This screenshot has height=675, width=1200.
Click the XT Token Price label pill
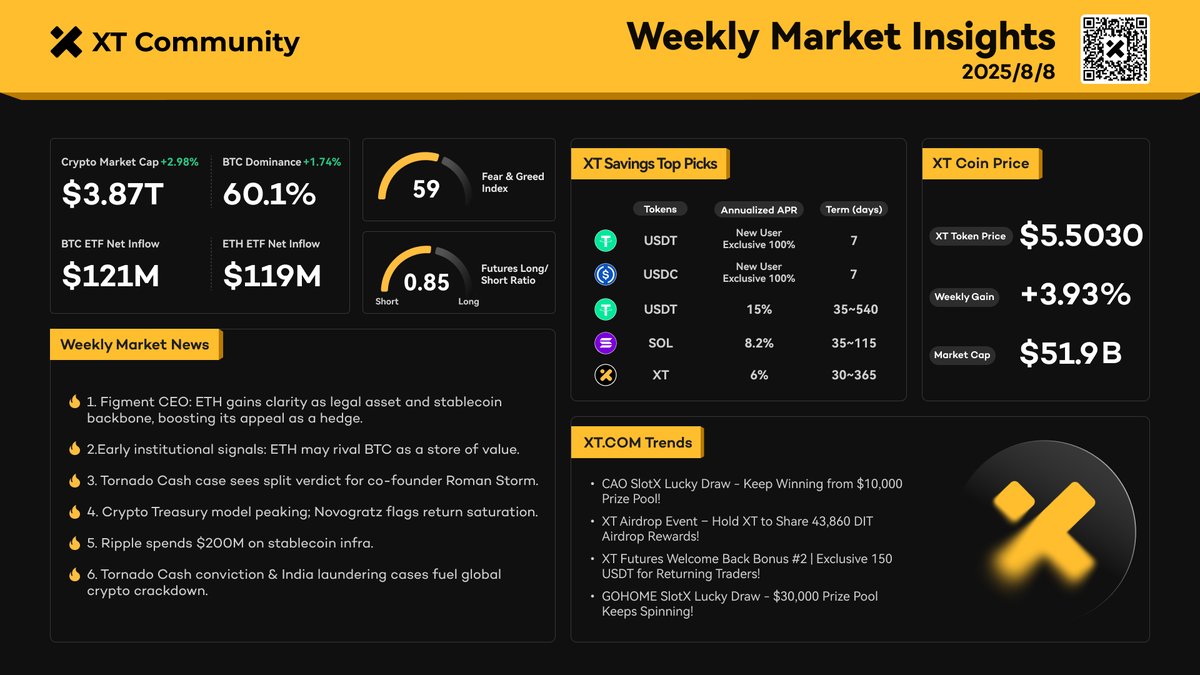click(x=970, y=236)
